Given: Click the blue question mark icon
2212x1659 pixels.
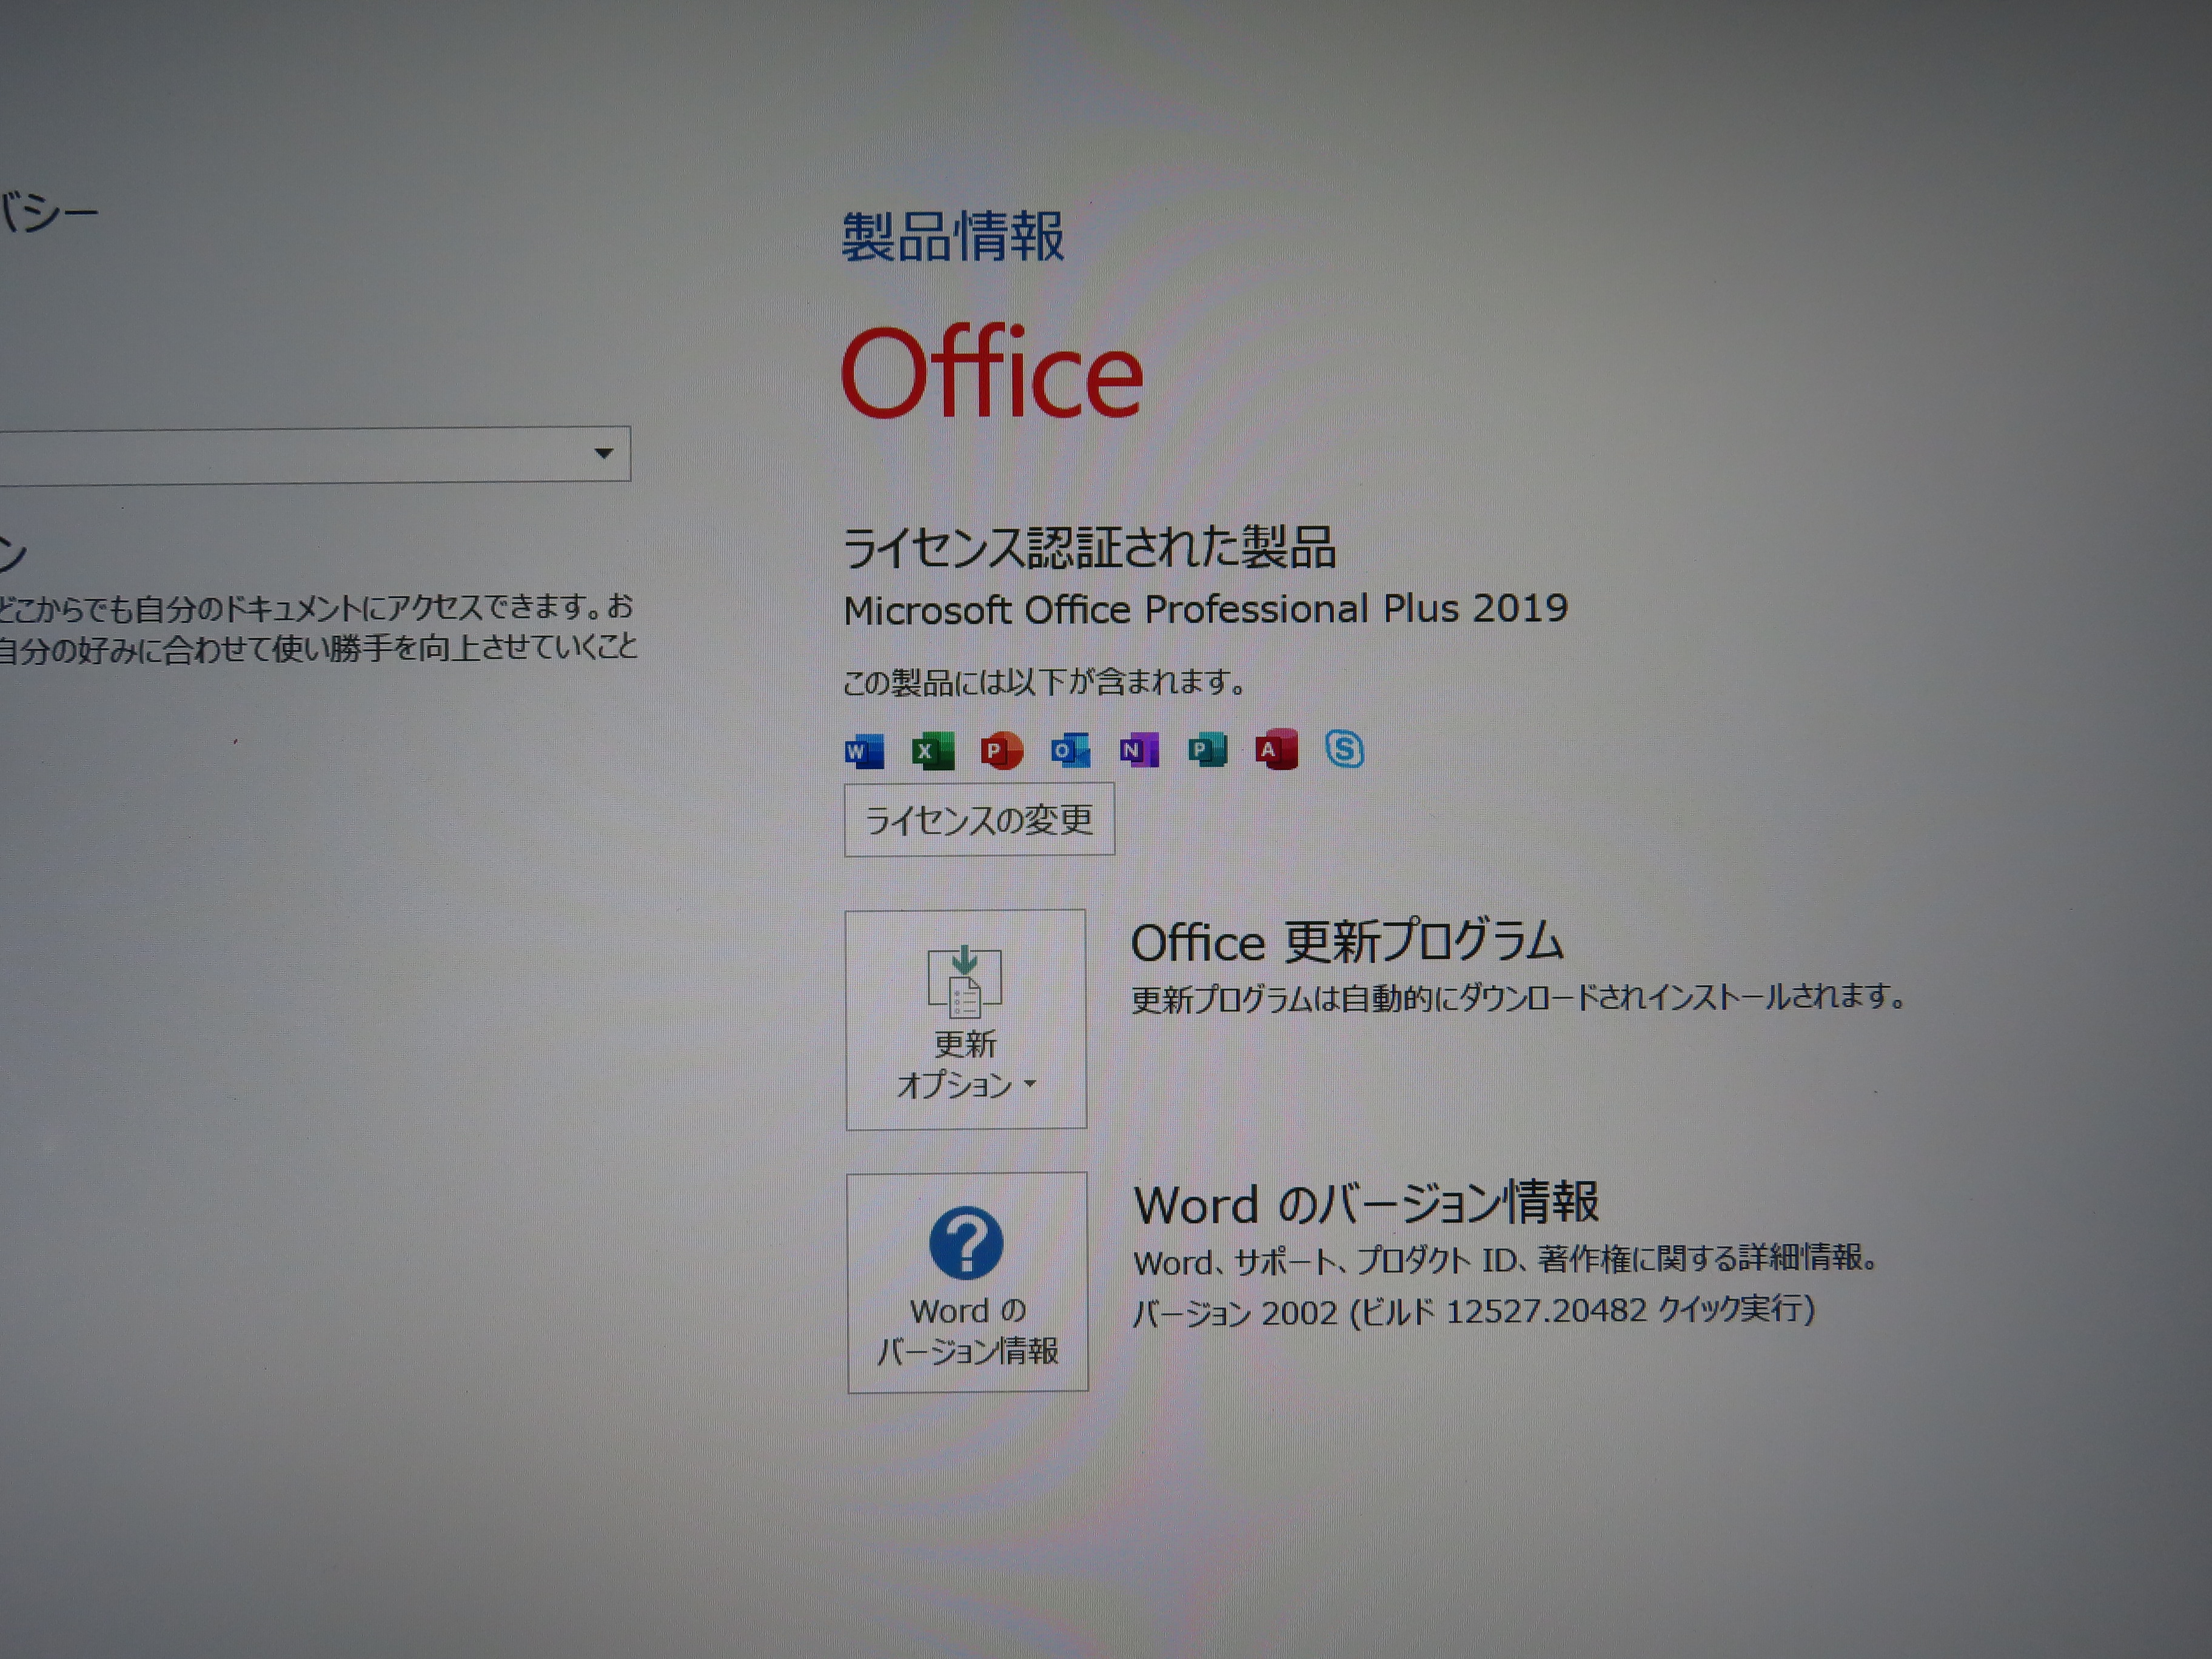Looking at the screenshot, I should (x=965, y=1243).
